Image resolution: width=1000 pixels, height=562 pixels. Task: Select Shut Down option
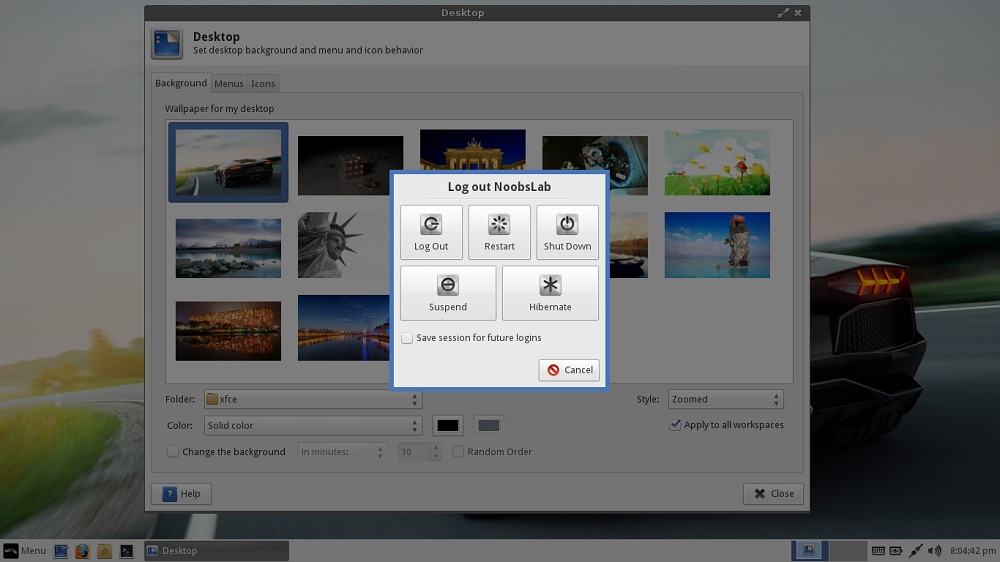[567, 232]
